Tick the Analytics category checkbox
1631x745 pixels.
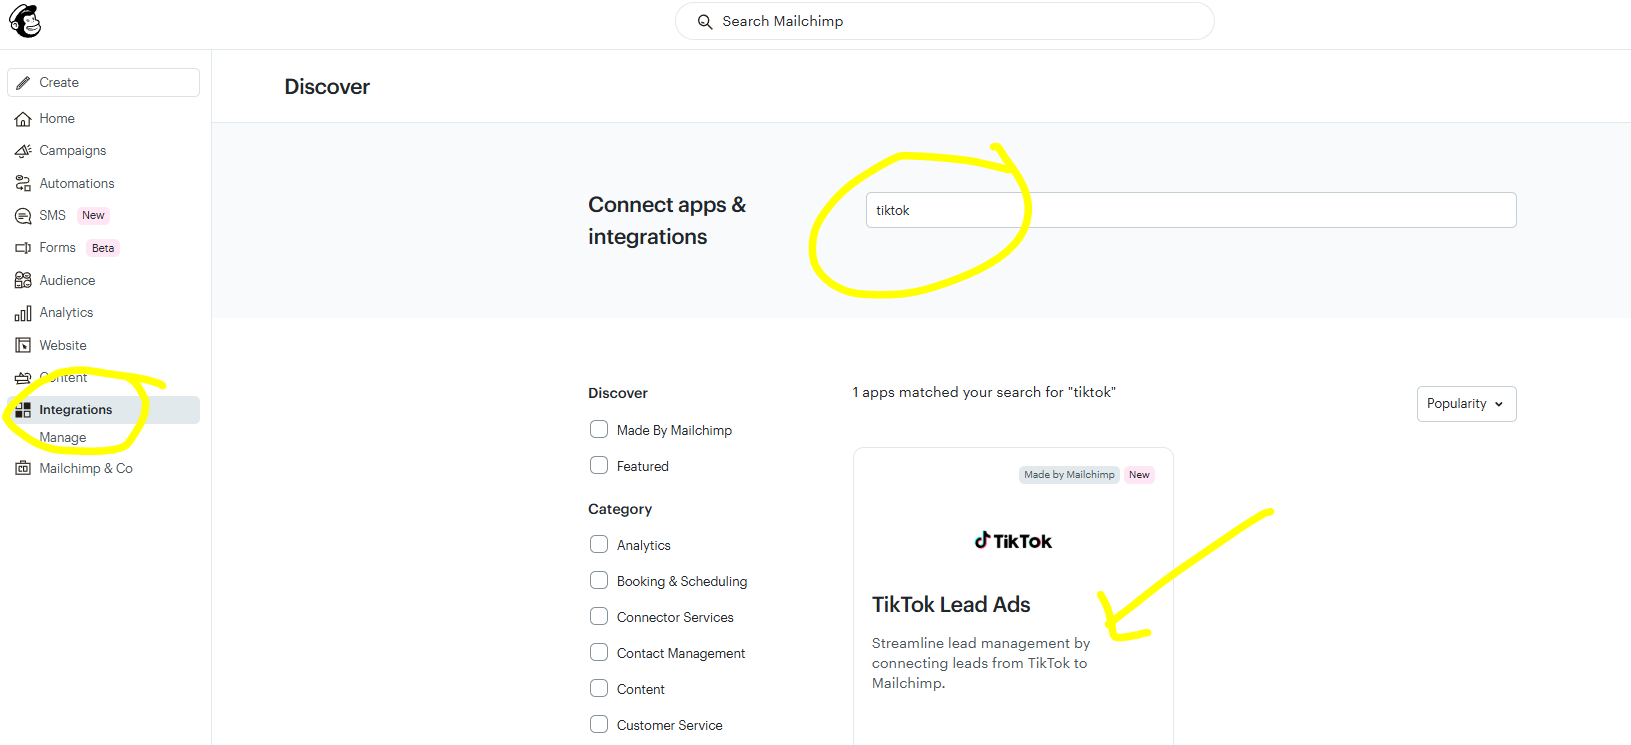tap(599, 545)
